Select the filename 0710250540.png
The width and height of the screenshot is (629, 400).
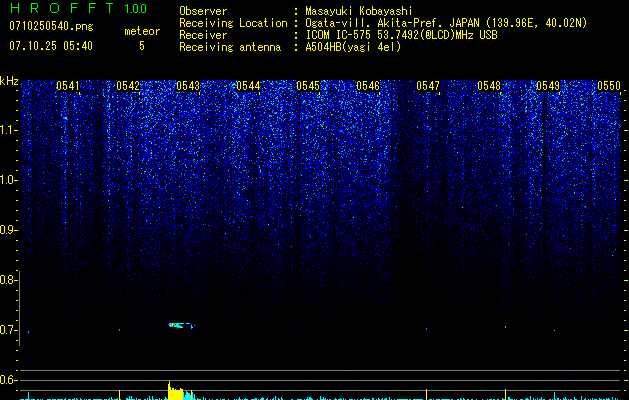[51, 26]
